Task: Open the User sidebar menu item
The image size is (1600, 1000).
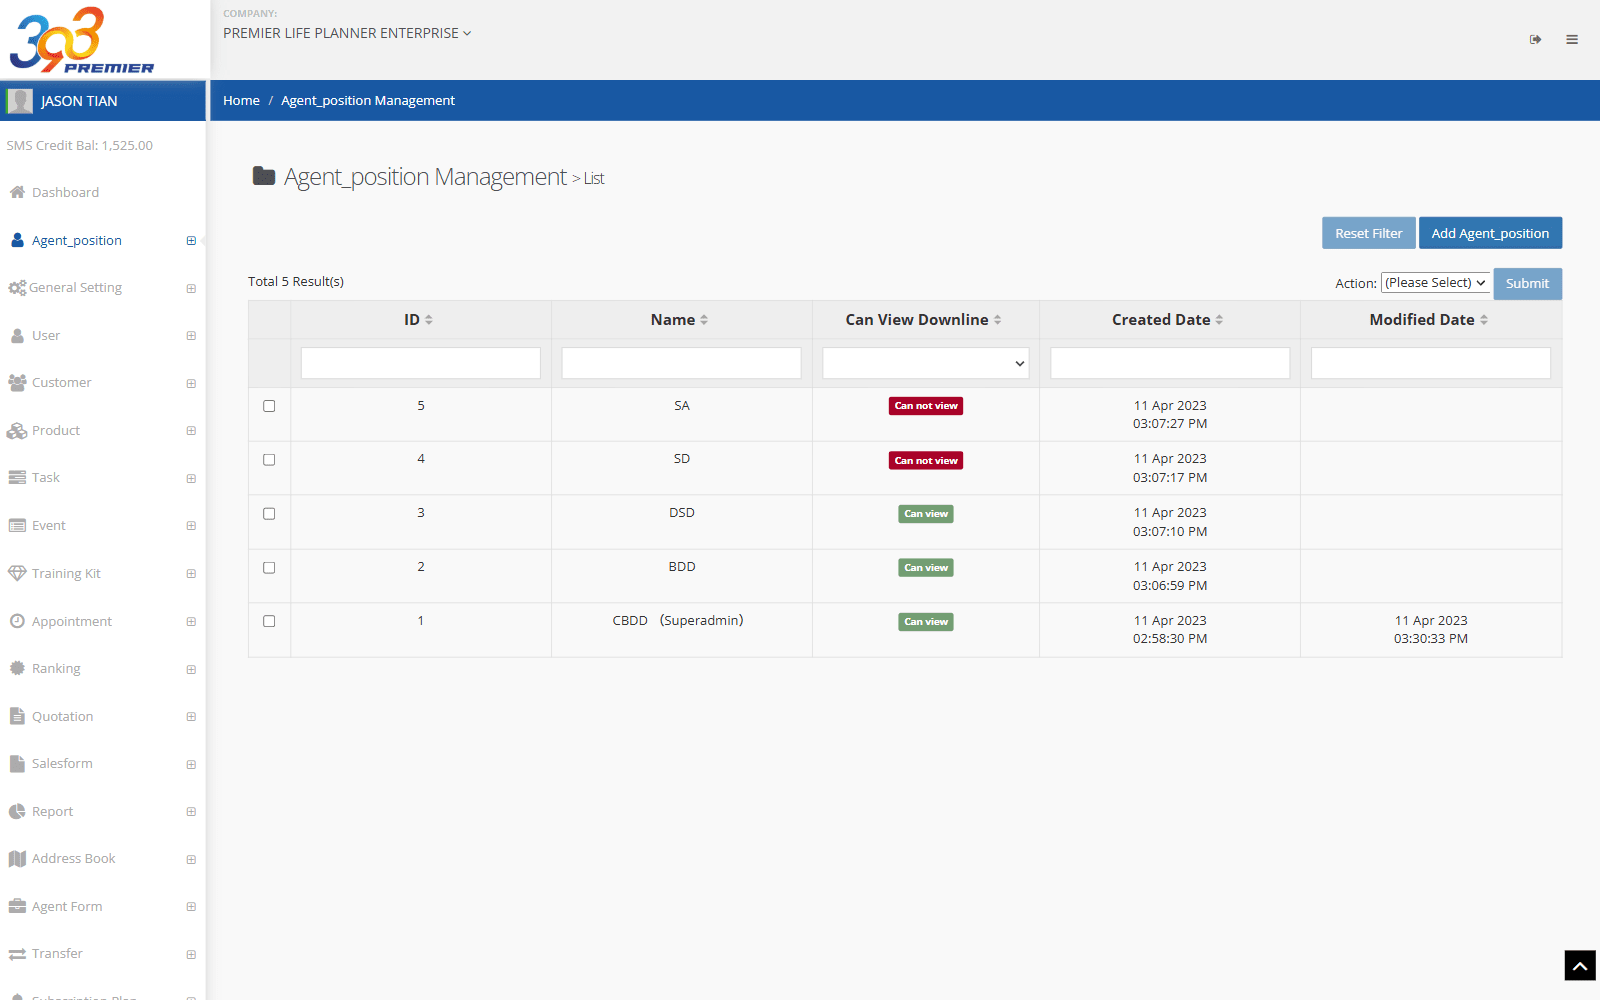Action: click(103, 336)
